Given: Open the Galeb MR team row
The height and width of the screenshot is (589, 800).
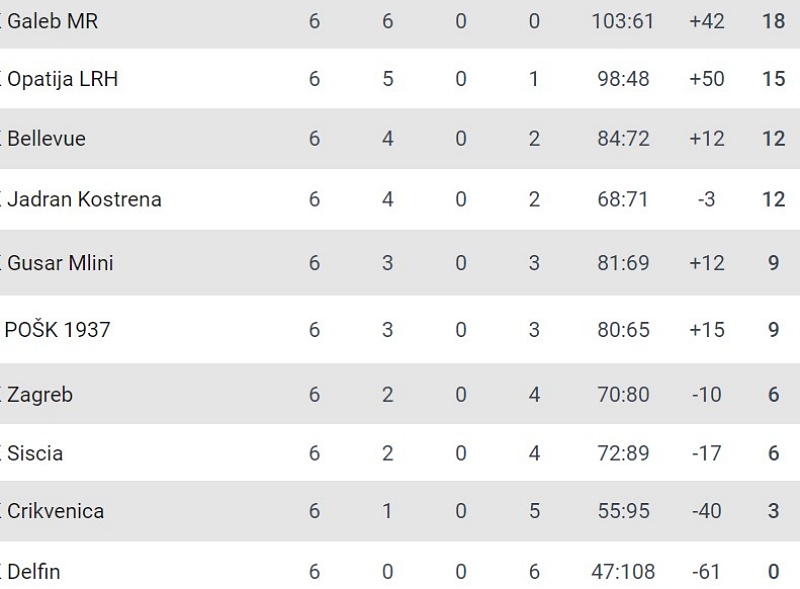Looking at the screenshot, I should (x=400, y=22).
